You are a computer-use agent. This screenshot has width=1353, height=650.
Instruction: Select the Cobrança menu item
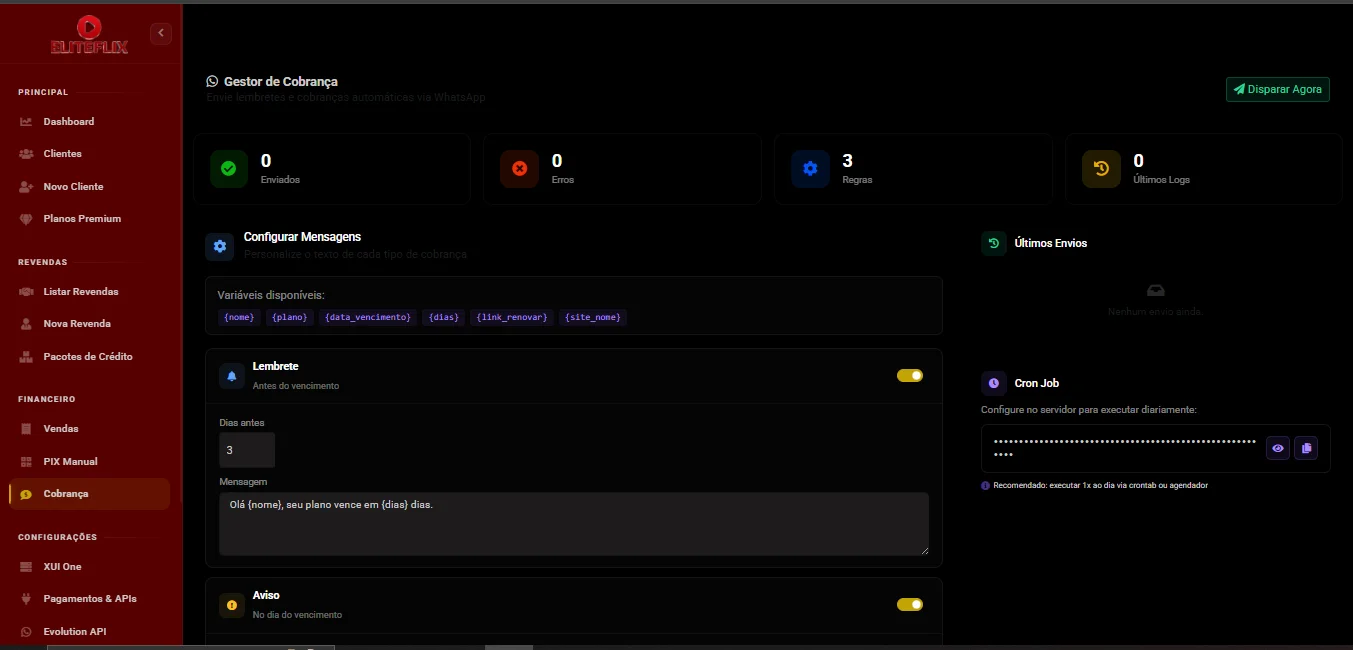(x=89, y=494)
